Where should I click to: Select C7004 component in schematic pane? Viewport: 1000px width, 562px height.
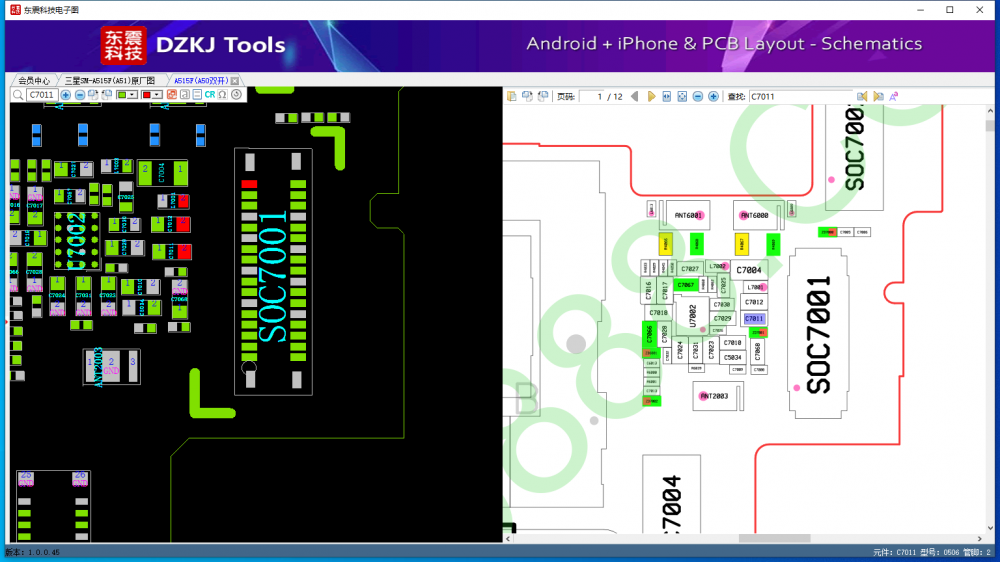(x=749, y=270)
